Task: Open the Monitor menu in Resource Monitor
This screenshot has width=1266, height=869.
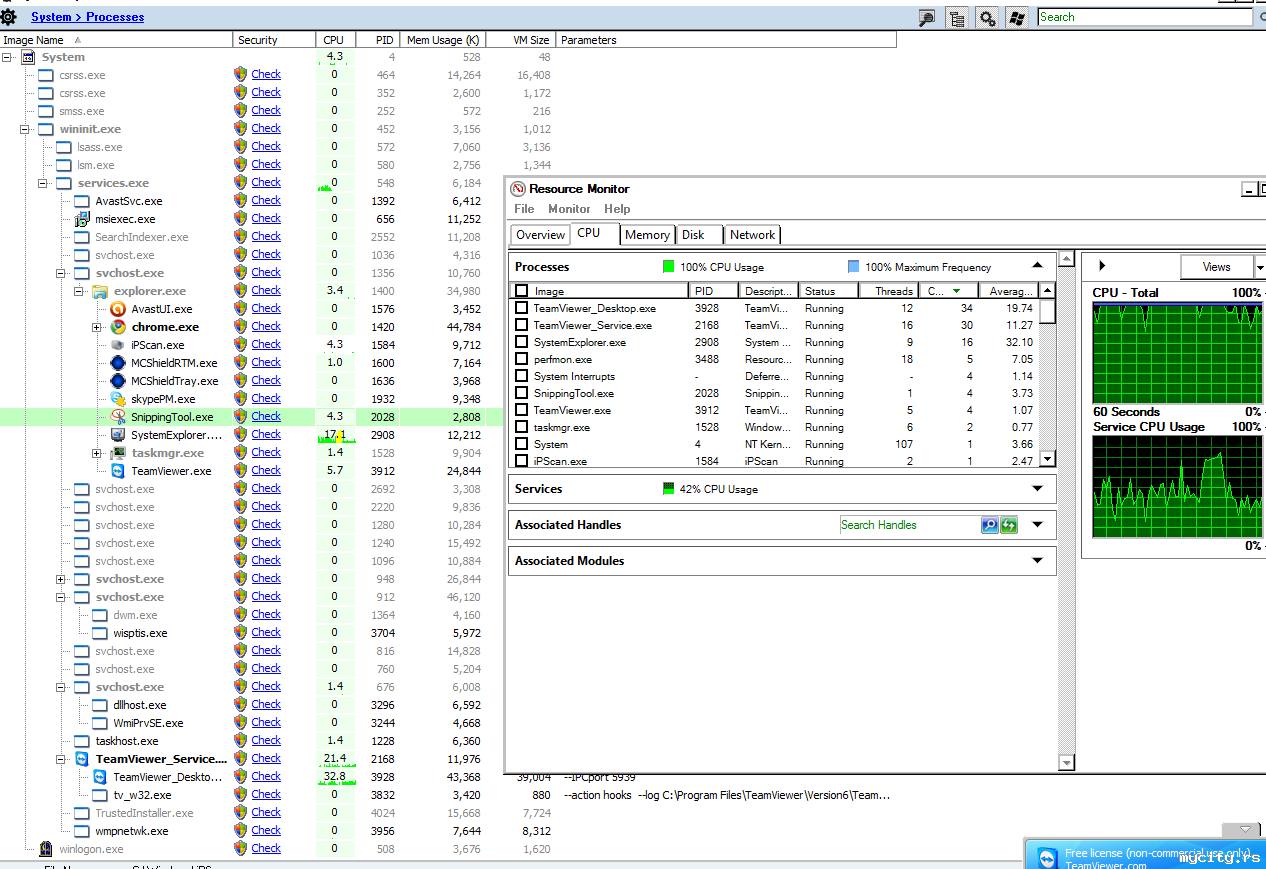Action: (568, 209)
